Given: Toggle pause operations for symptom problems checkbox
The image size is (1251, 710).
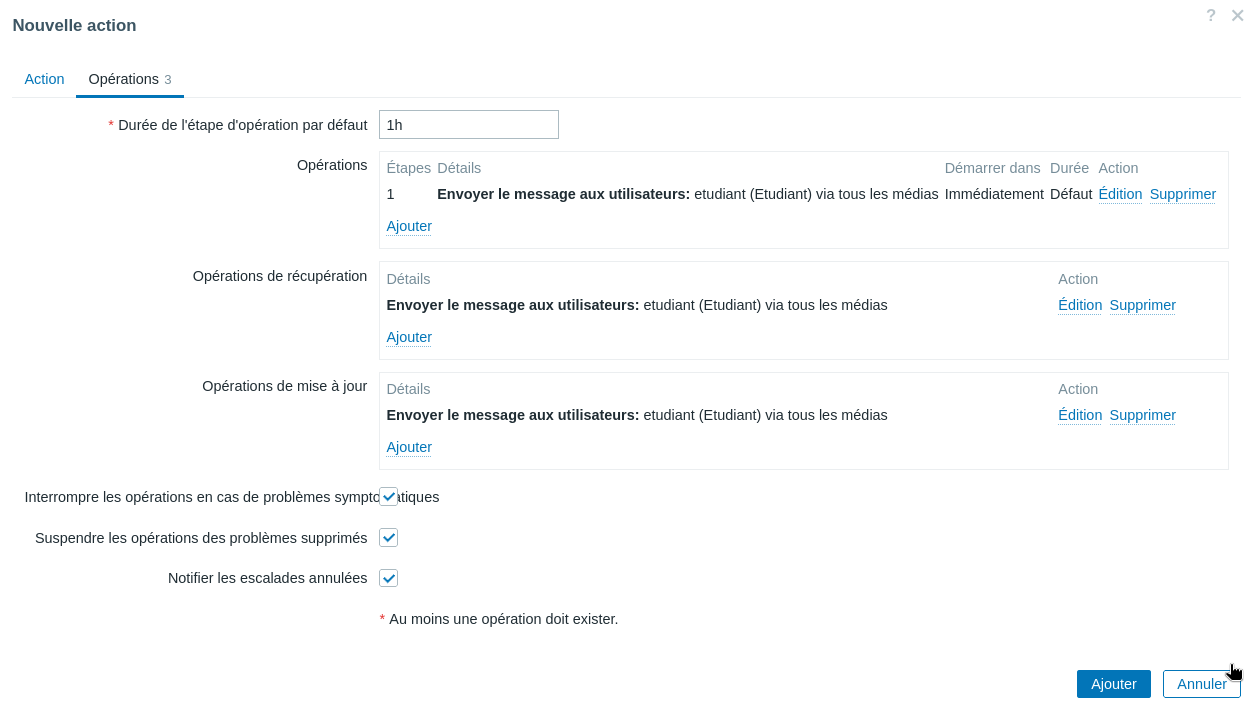Looking at the screenshot, I should [389, 497].
